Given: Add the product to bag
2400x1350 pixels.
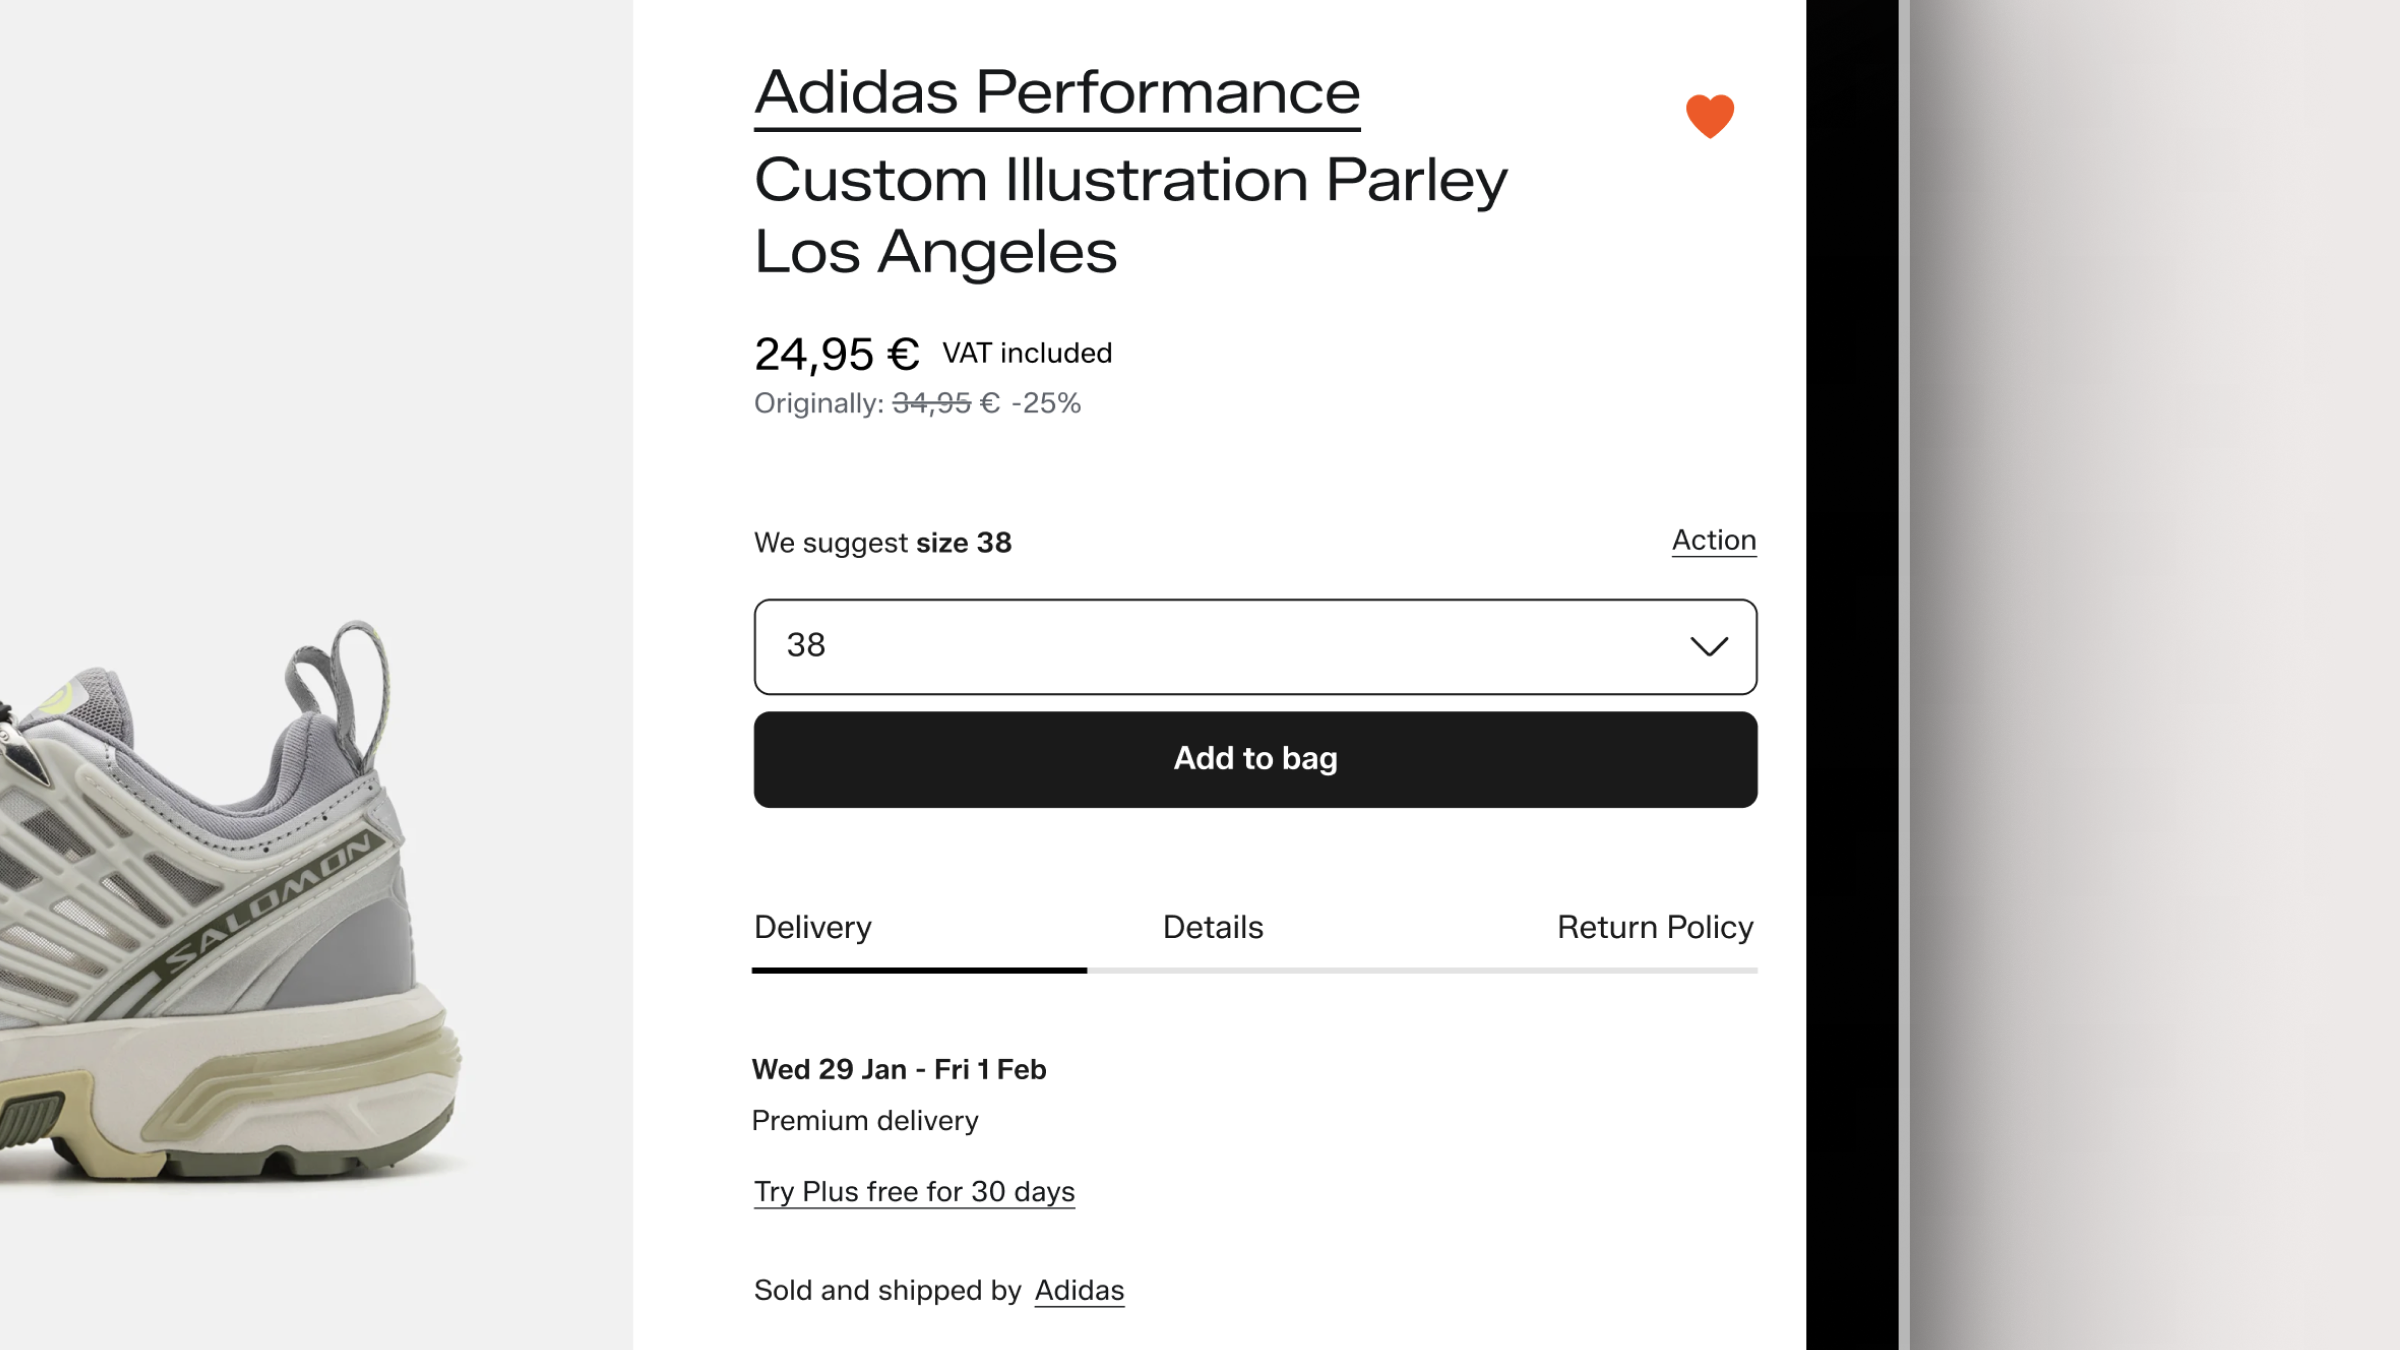Looking at the screenshot, I should (x=1254, y=759).
